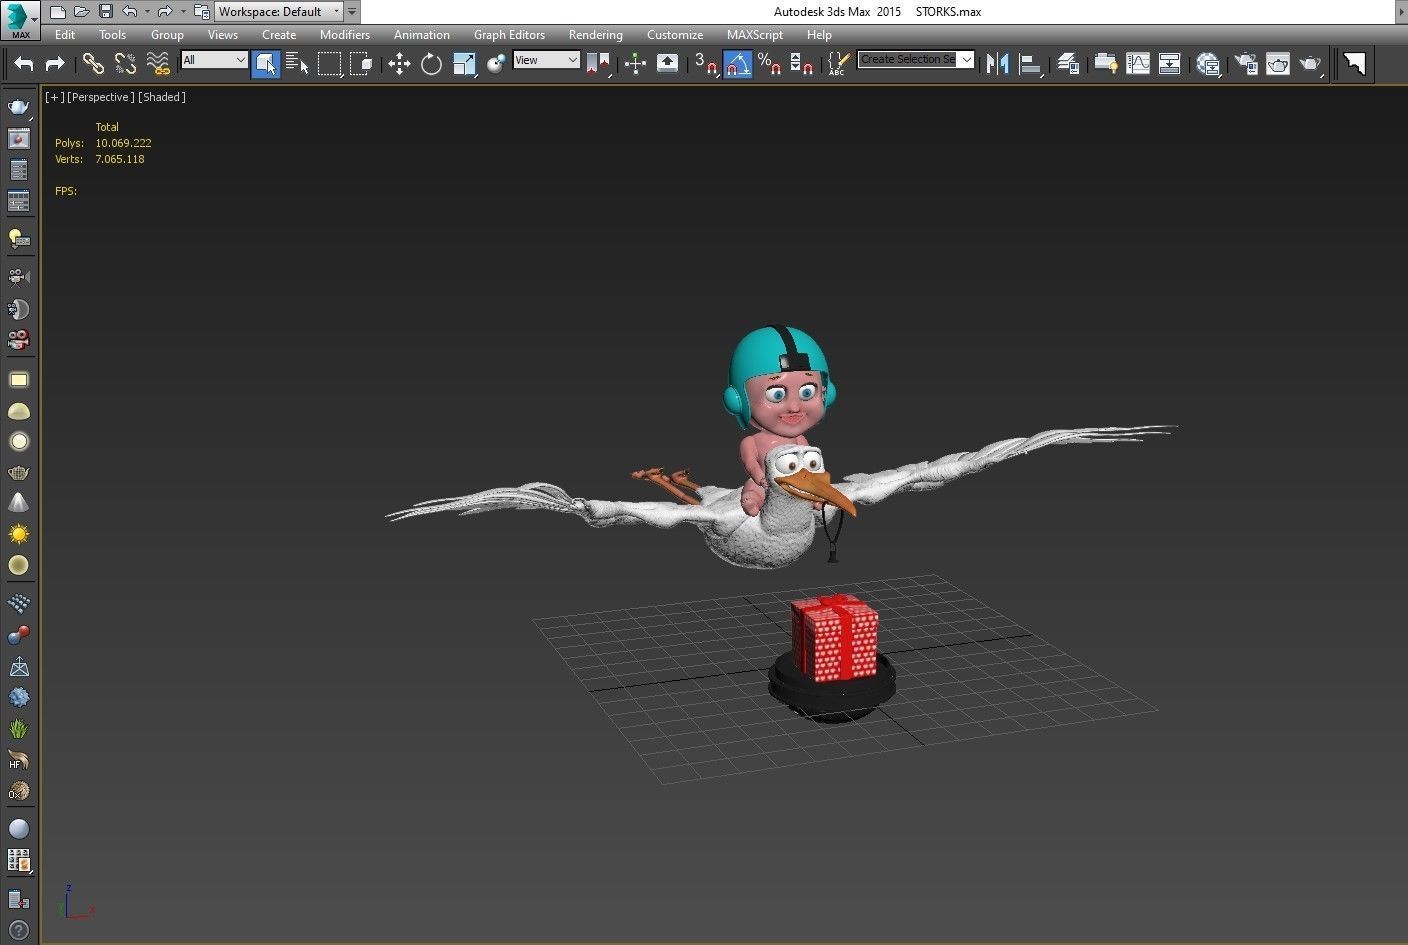Click the Select and Link chain icon
The image size is (1408, 945).
(93, 63)
